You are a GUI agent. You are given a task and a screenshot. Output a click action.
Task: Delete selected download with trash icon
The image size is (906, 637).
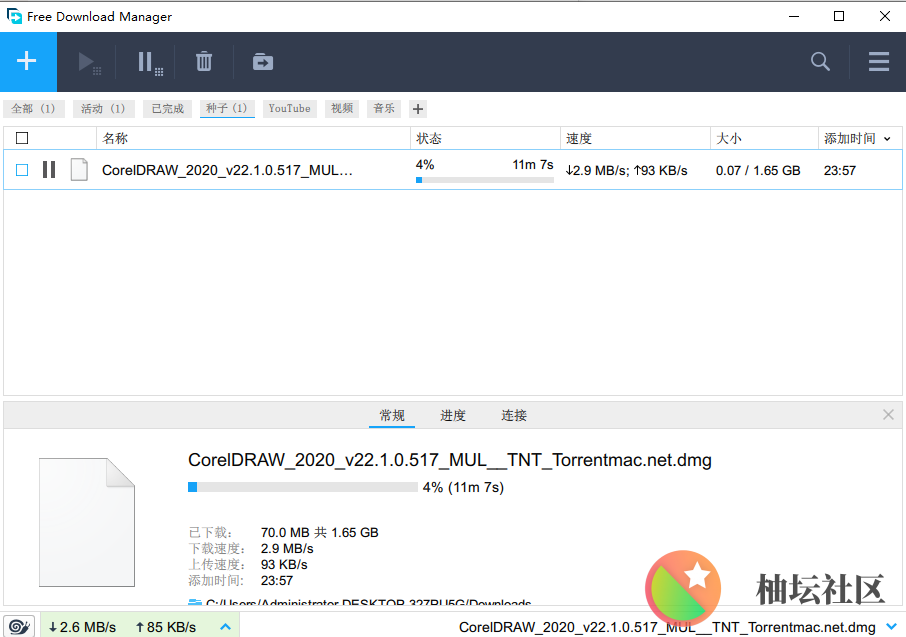(203, 61)
